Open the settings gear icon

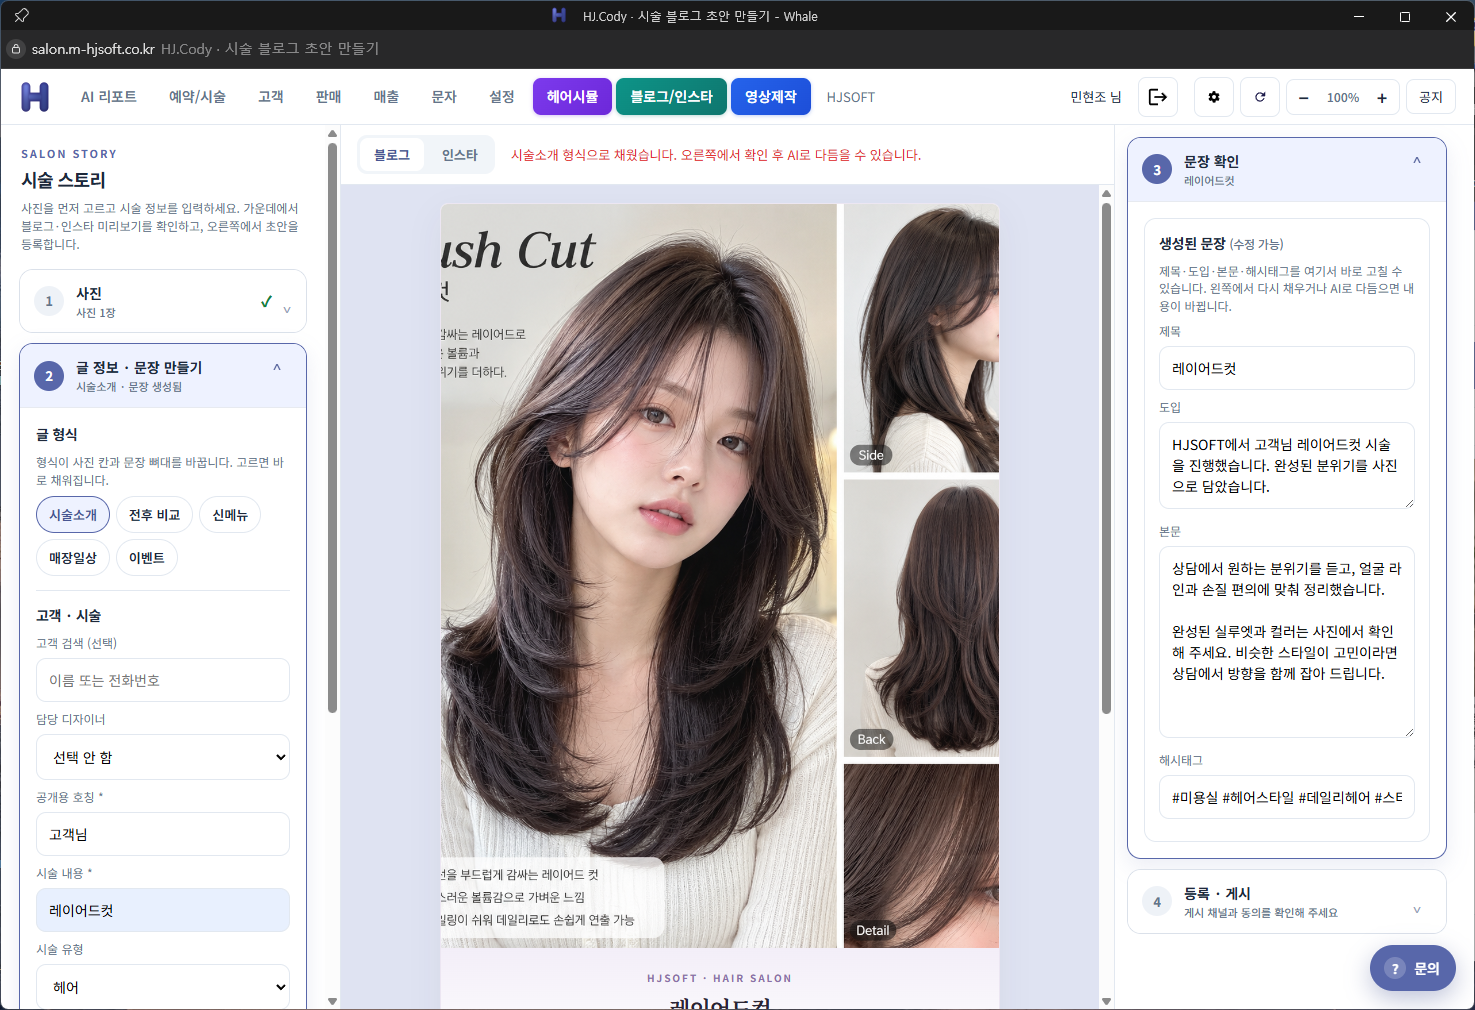coord(1213,97)
